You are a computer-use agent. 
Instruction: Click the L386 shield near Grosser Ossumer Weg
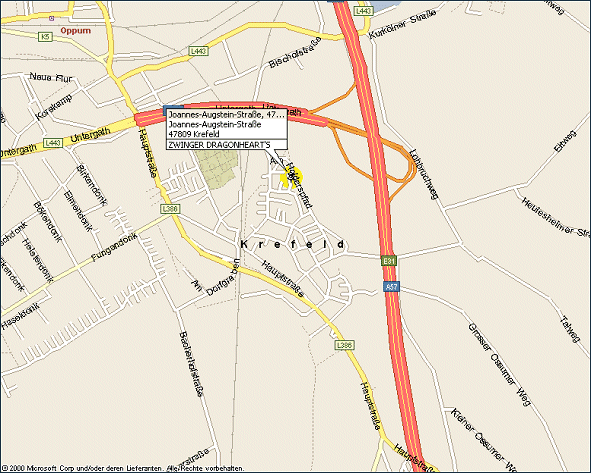(344, 345)
